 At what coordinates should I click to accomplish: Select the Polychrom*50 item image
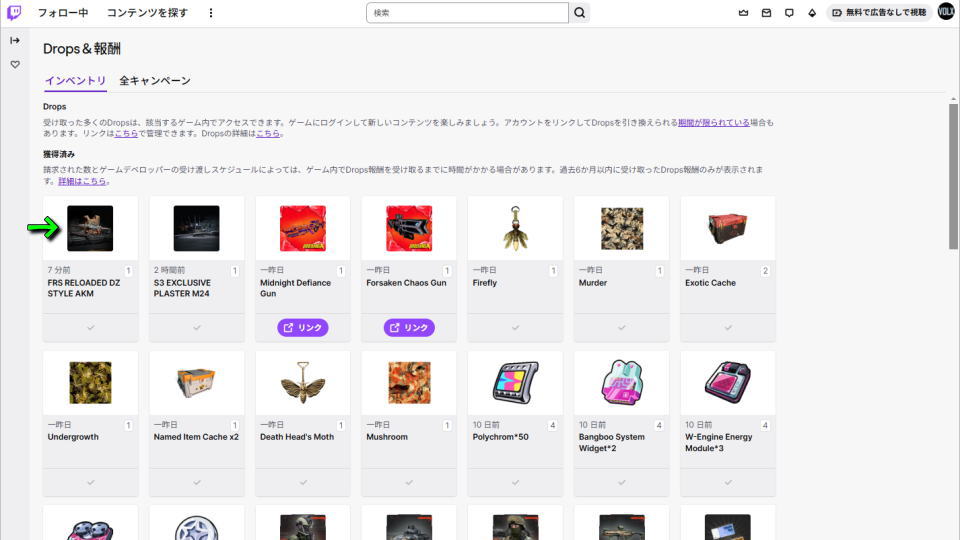coord(515,383)
